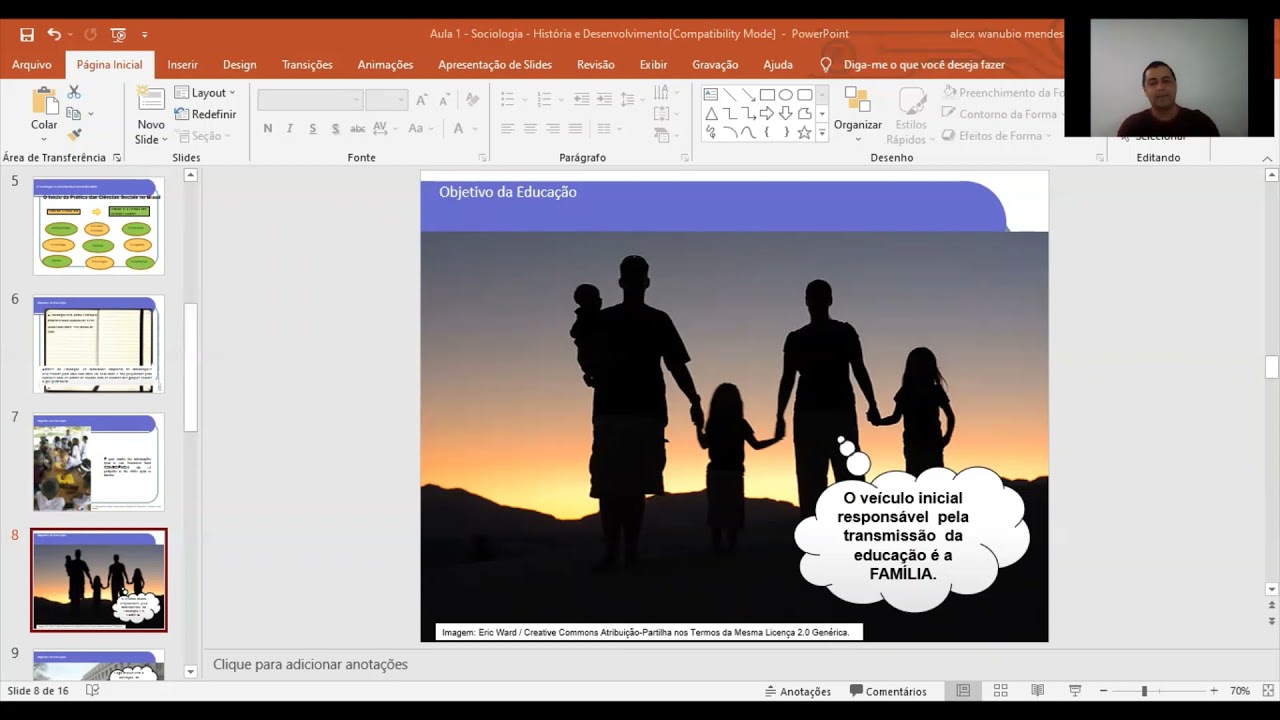The width and height of the screenshot is (1280, 720).
Task: Select the five-point star shape
Action: click(x=804, y=132)
